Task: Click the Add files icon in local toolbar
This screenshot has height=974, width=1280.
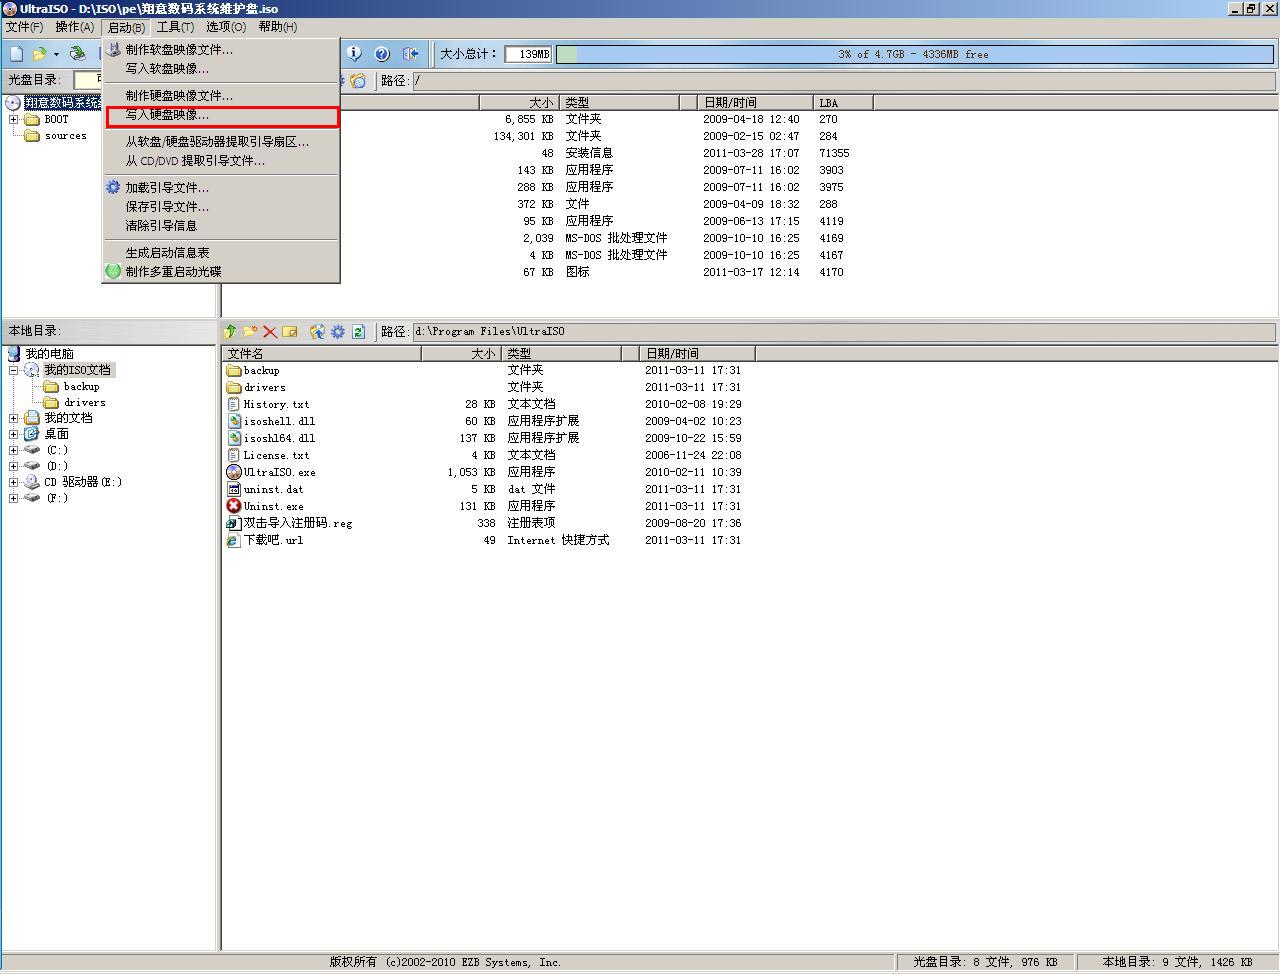Action: pos(318,331)
